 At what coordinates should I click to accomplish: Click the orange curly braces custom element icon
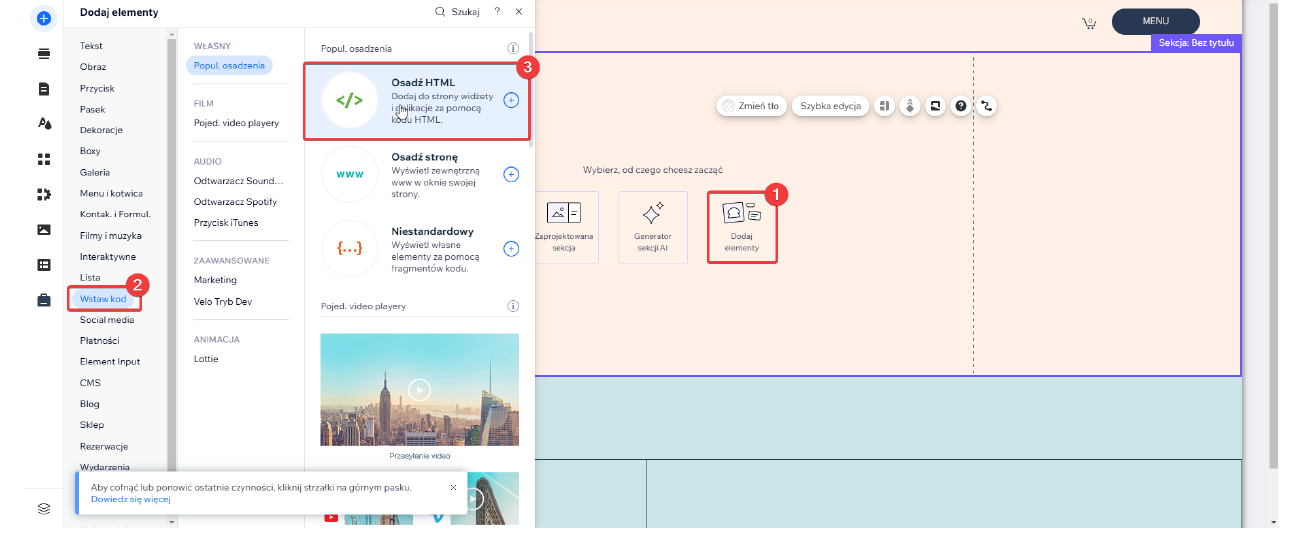click(x=350, y=248)
